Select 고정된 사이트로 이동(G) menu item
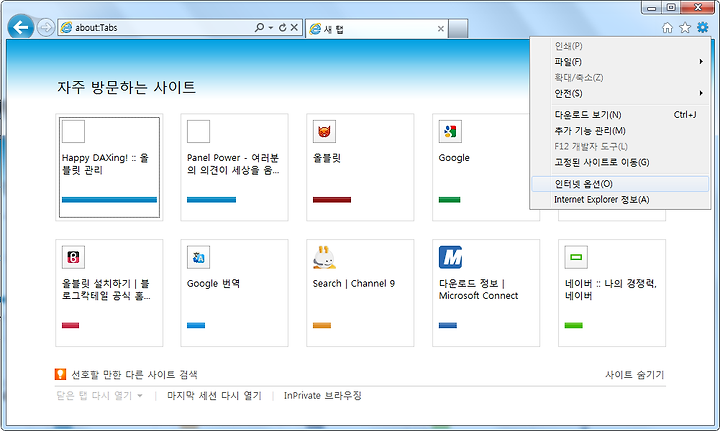The image size is (720, 431). tap(620, 162)
